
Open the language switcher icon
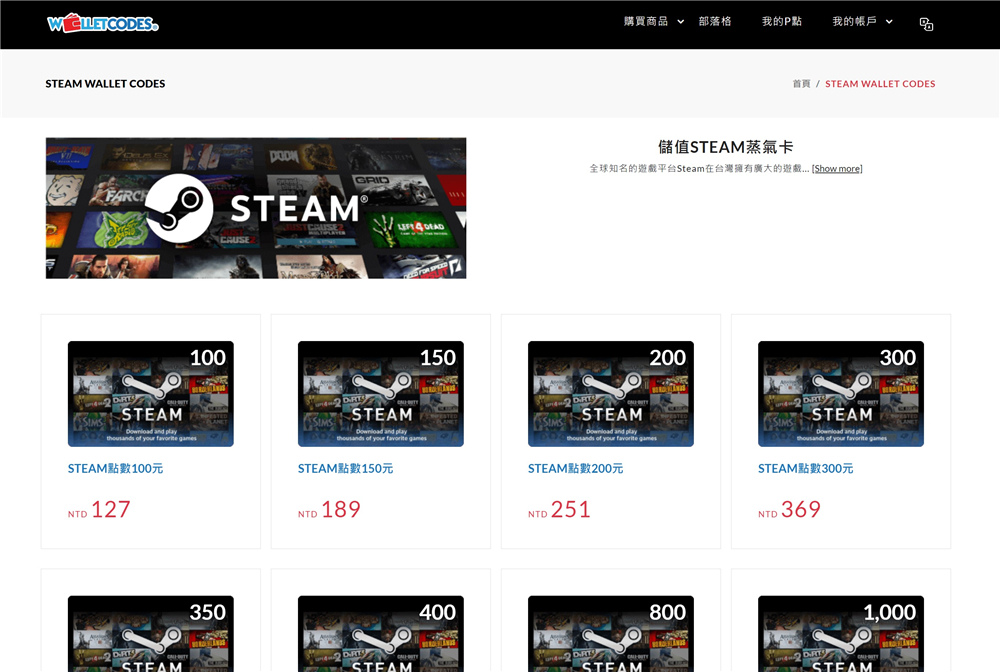pos(926,24)
